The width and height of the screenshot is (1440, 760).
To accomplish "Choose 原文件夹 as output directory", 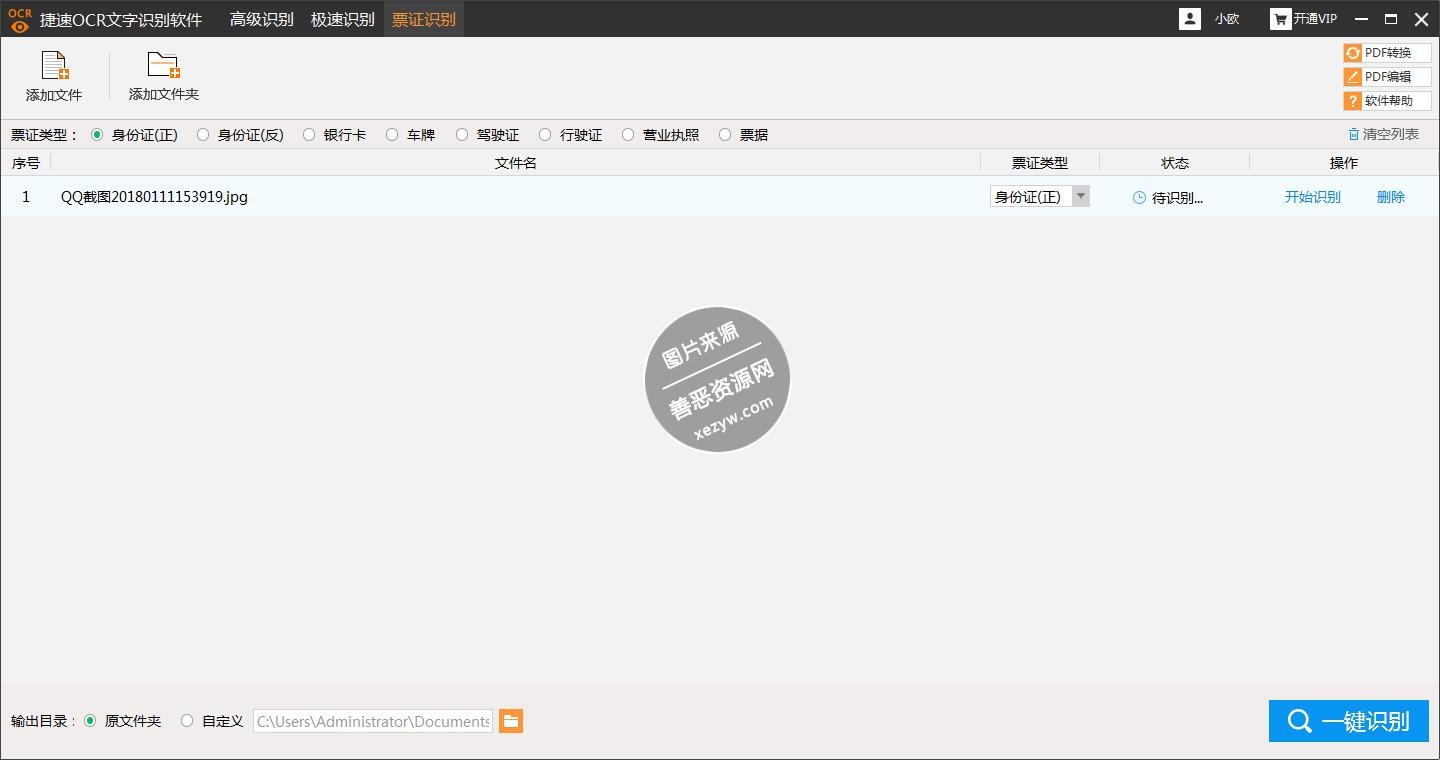I will coord(90,721).
